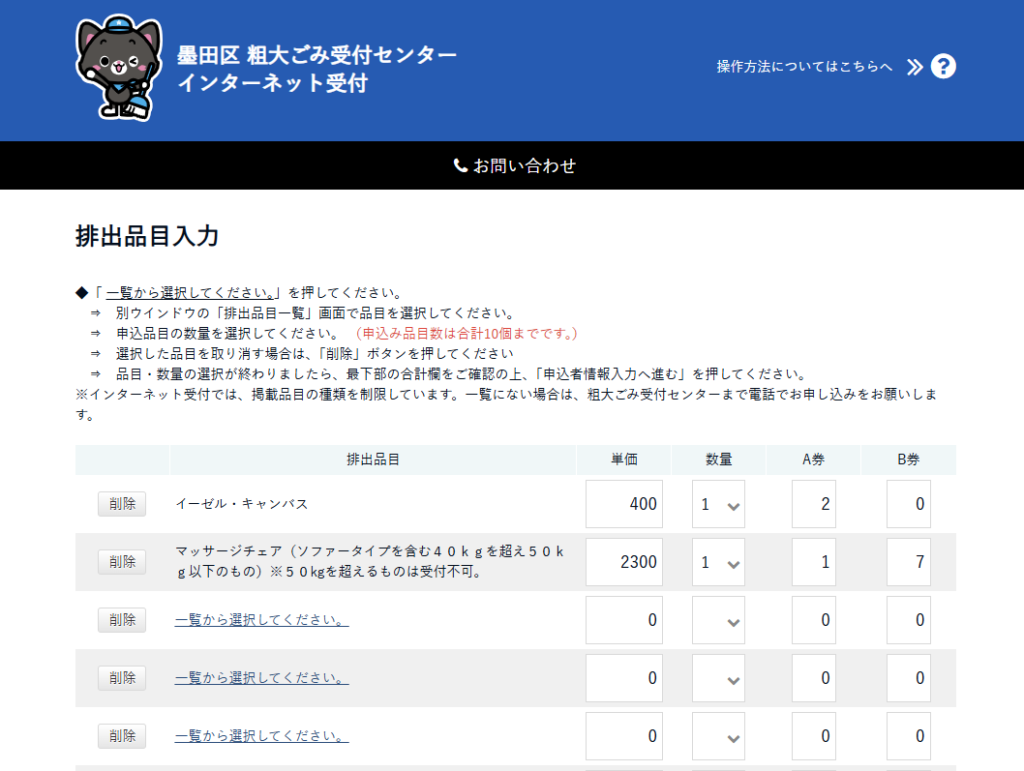Click the phone icon beside お問い合わせ

click(460, 166)
